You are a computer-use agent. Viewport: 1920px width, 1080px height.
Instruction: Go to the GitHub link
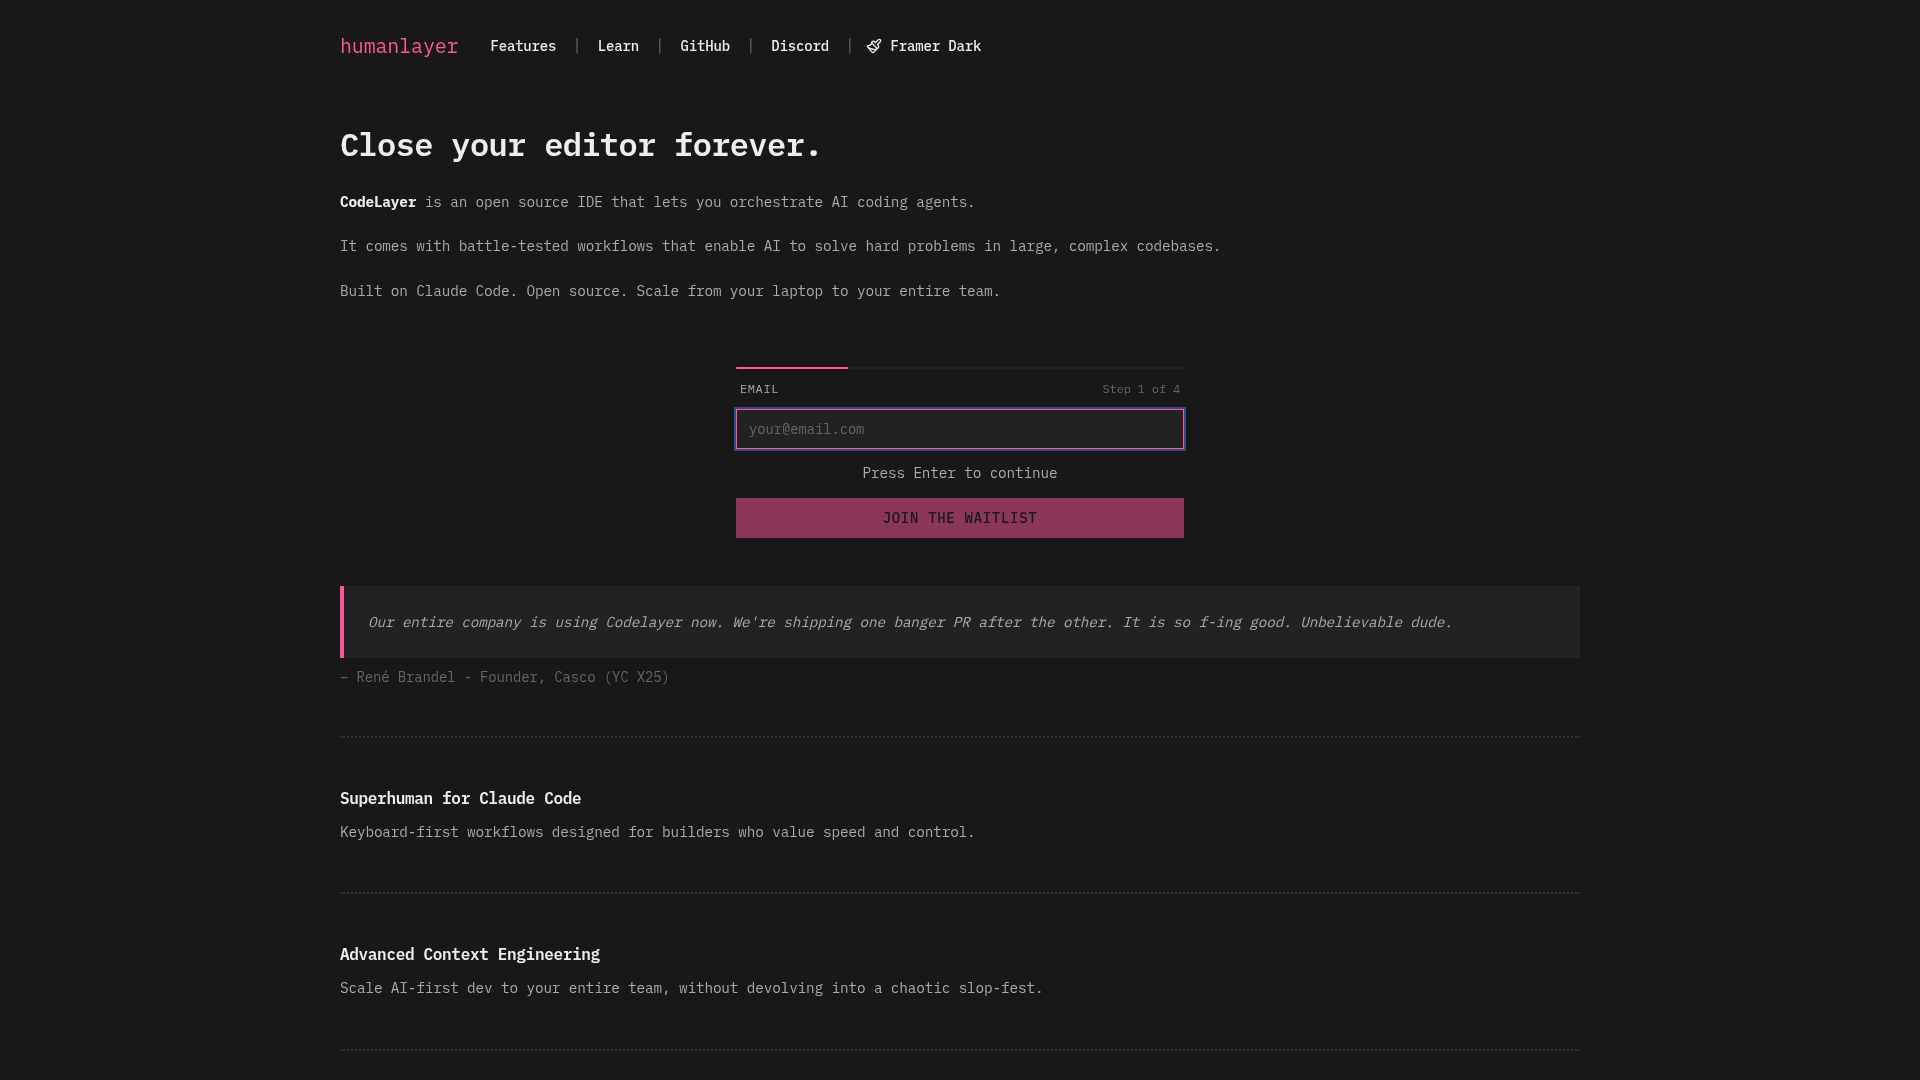tap(705, 46)
